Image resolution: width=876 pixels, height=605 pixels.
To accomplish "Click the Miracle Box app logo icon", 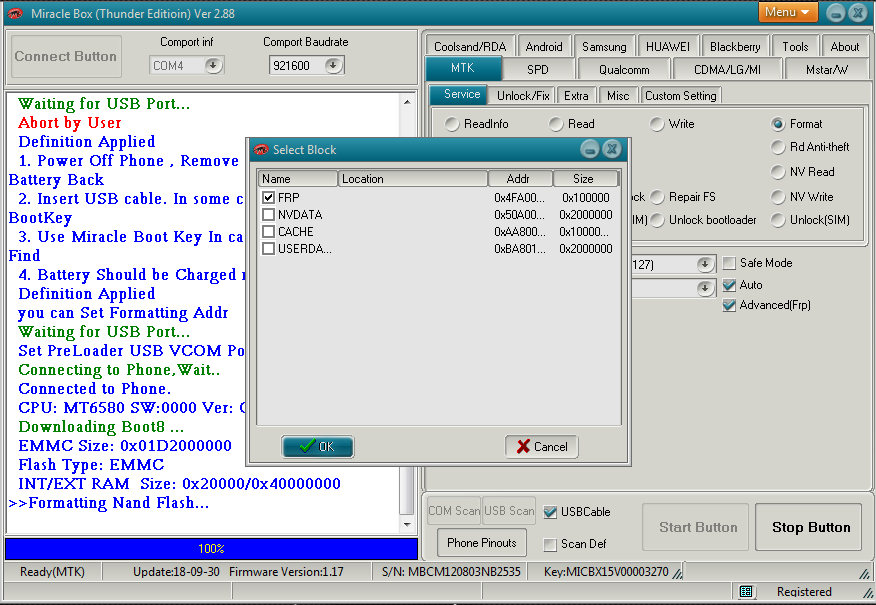I will (x=15, y=13).
